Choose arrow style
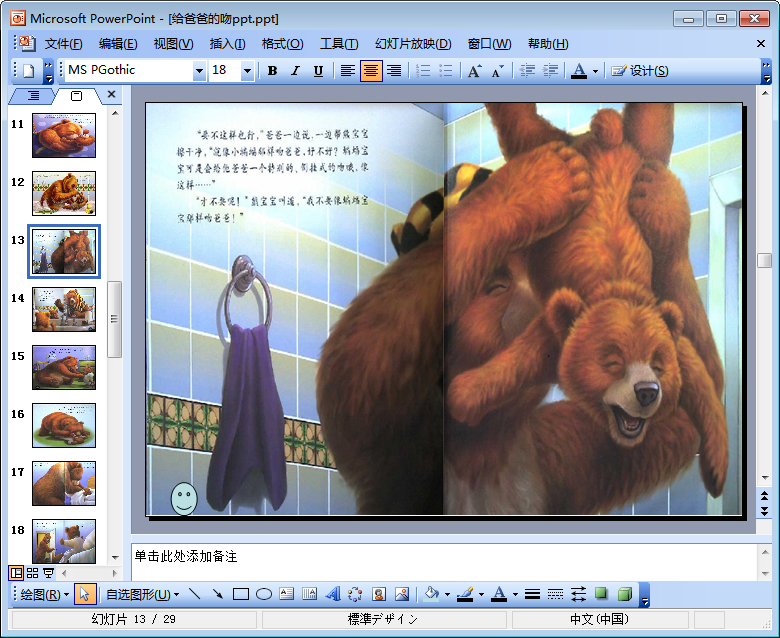 (x=578, y=594)
